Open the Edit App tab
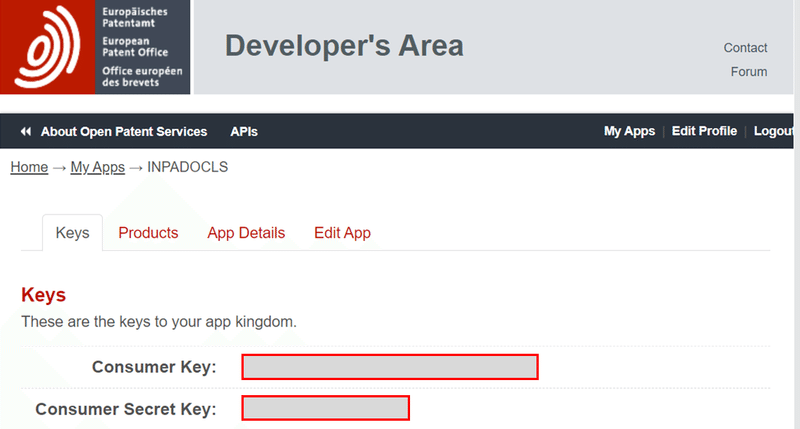The width and height of the screenshot is (800, 429). tap(342, 233)
